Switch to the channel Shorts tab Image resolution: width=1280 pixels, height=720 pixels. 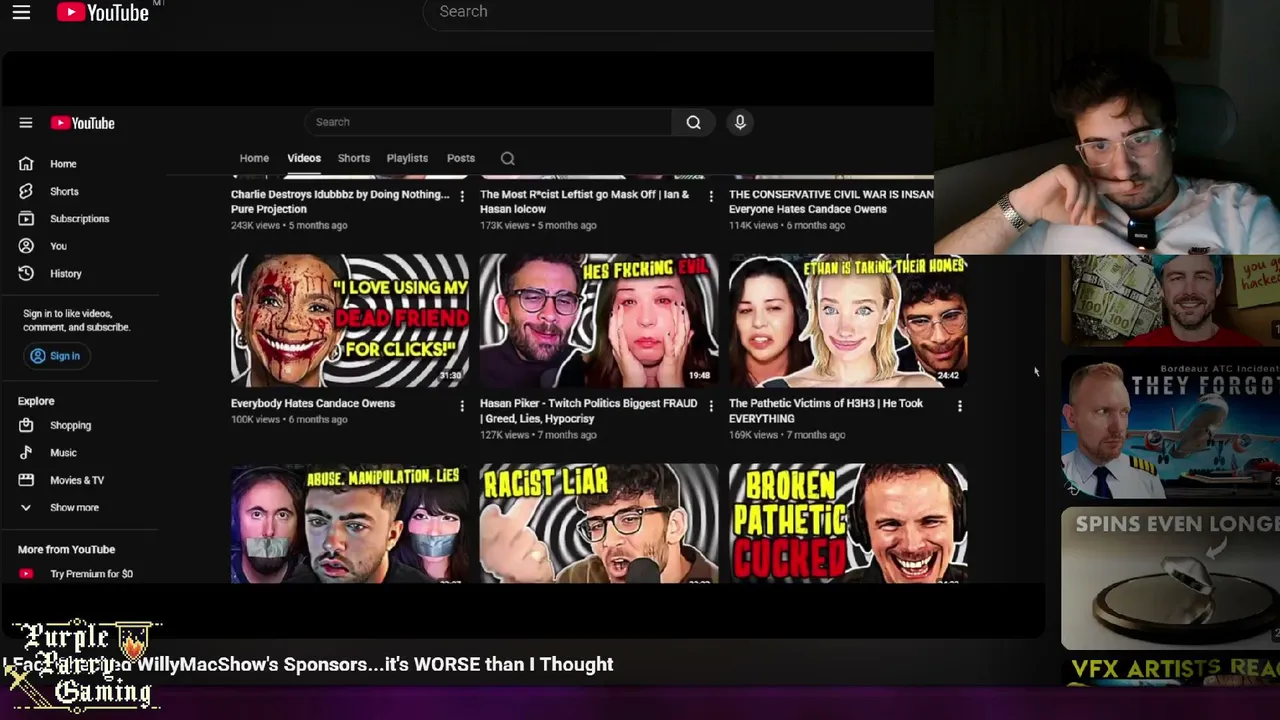pos(354,158)
